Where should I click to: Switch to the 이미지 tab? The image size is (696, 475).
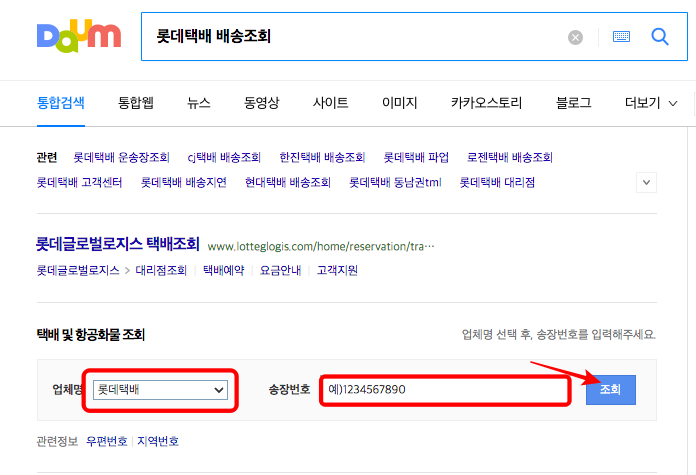(399, 103)
